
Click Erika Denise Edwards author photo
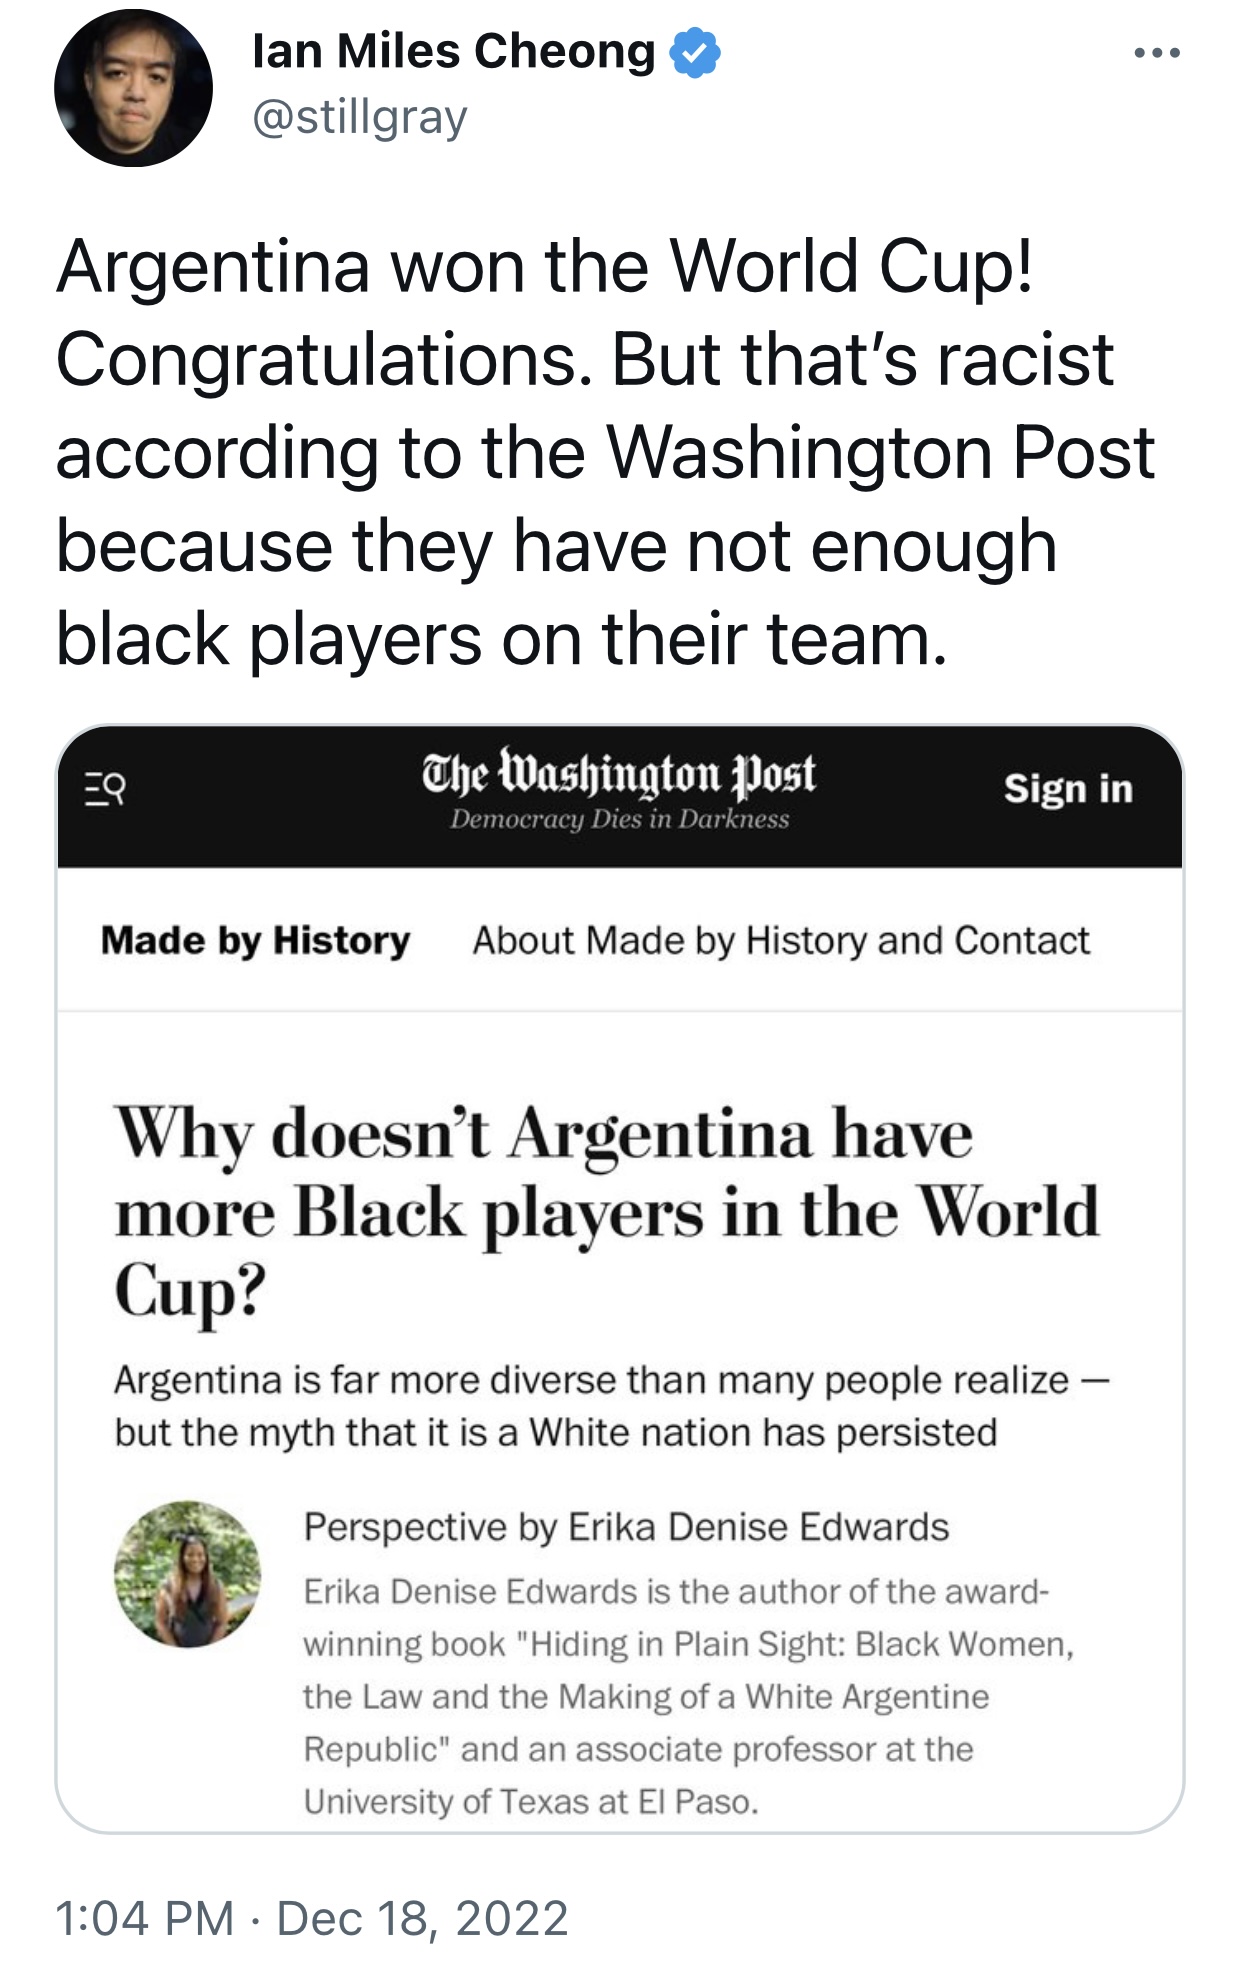click(x=188, y=1574)
